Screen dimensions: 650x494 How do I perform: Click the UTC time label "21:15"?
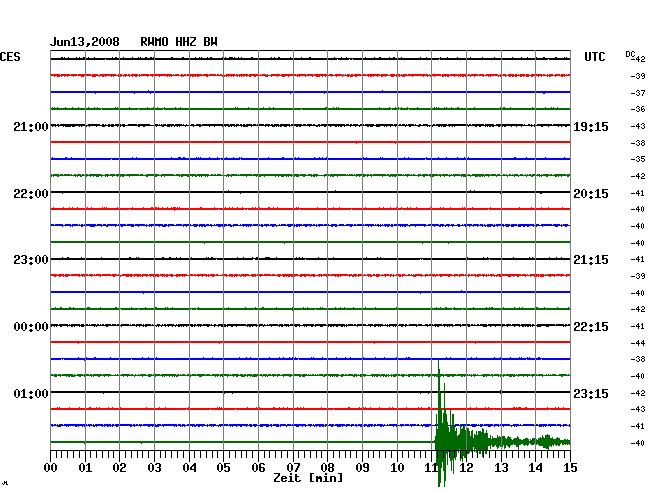point(591,259)
